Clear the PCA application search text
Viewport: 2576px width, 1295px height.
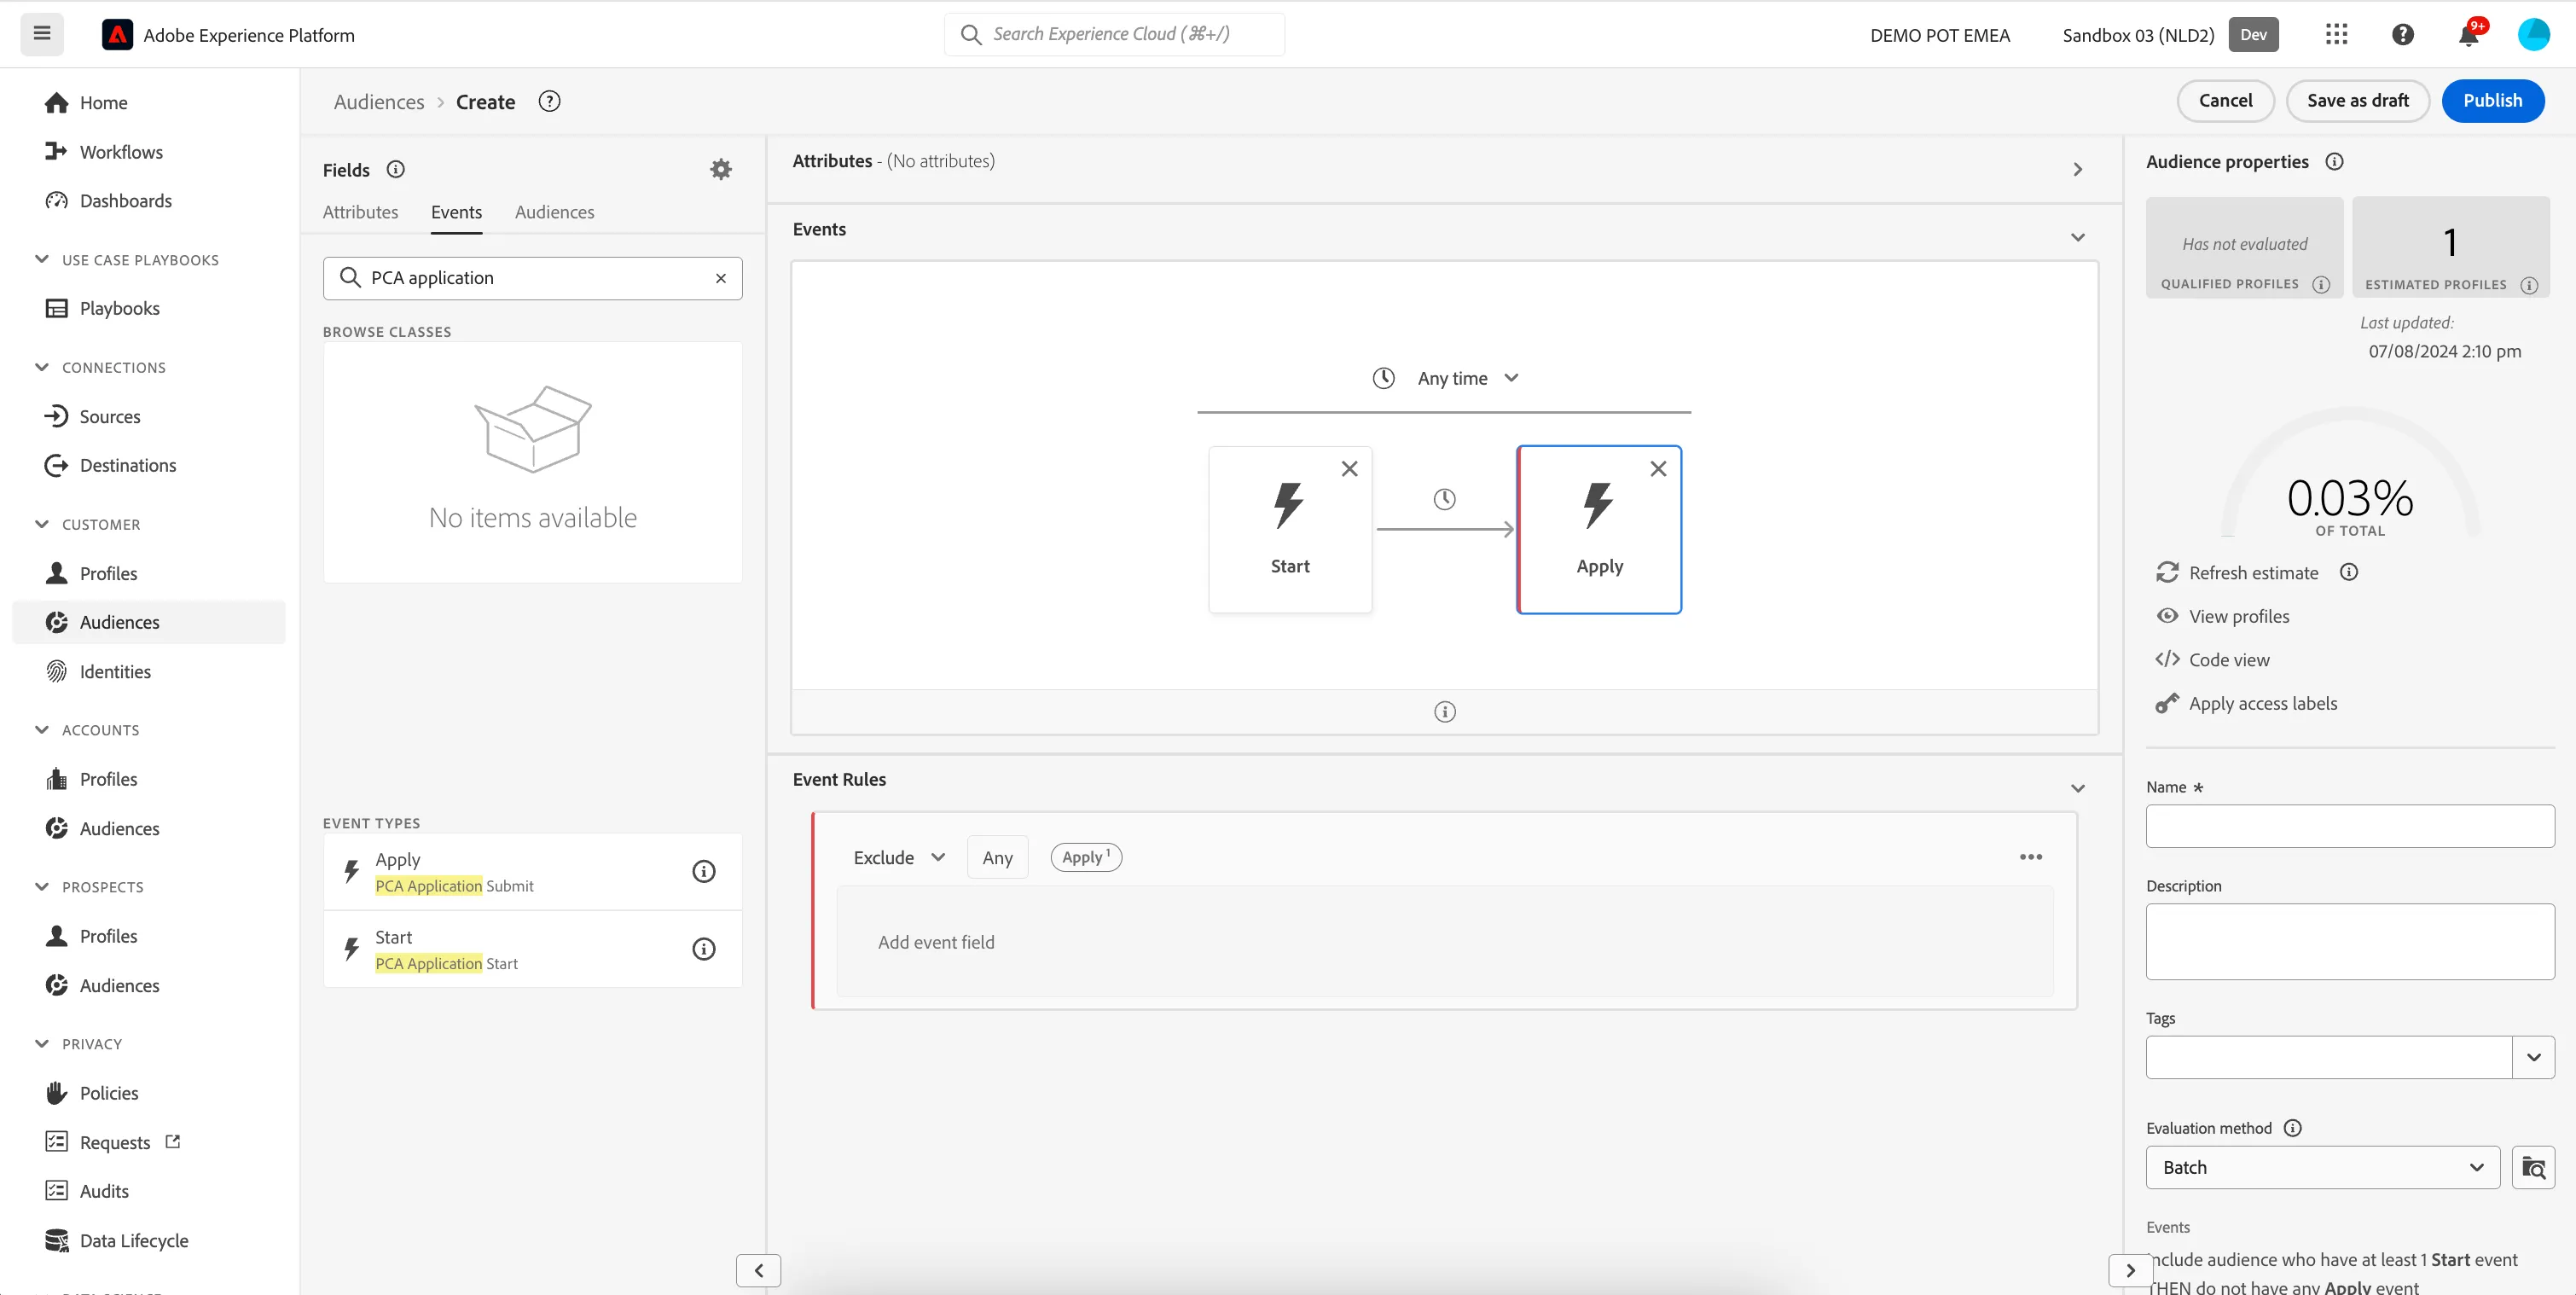(720, 278)
